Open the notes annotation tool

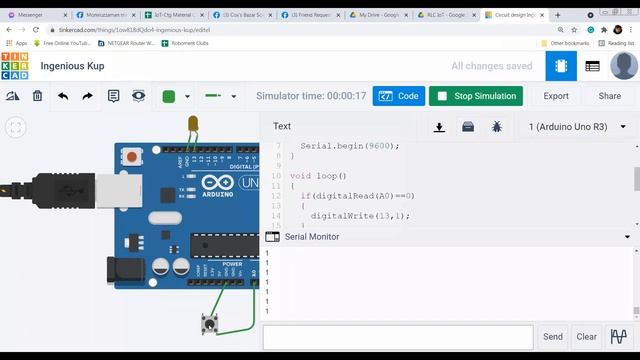(x=113, y=96)
